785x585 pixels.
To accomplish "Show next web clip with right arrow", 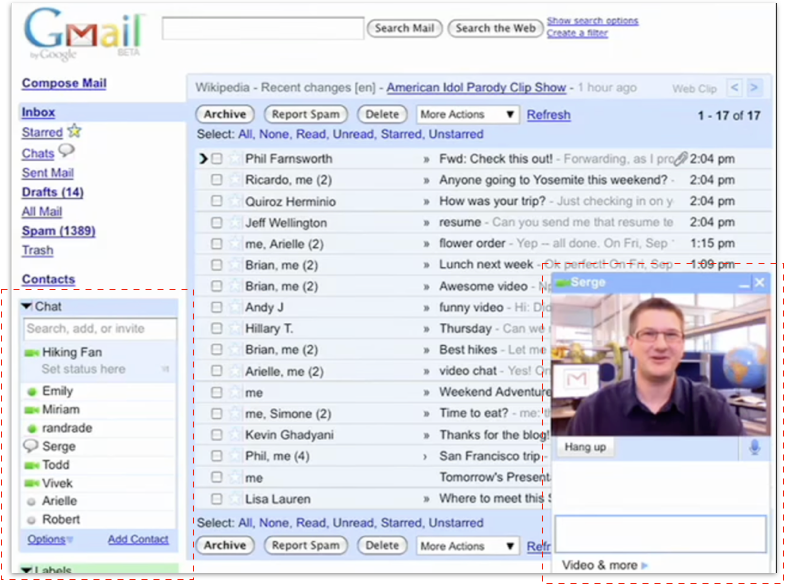I will click(754, 88).
